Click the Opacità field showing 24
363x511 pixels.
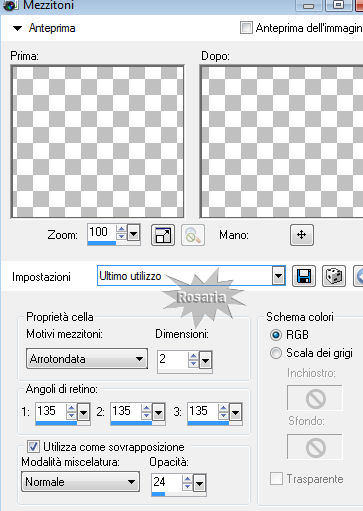click(x=167, y=482)
